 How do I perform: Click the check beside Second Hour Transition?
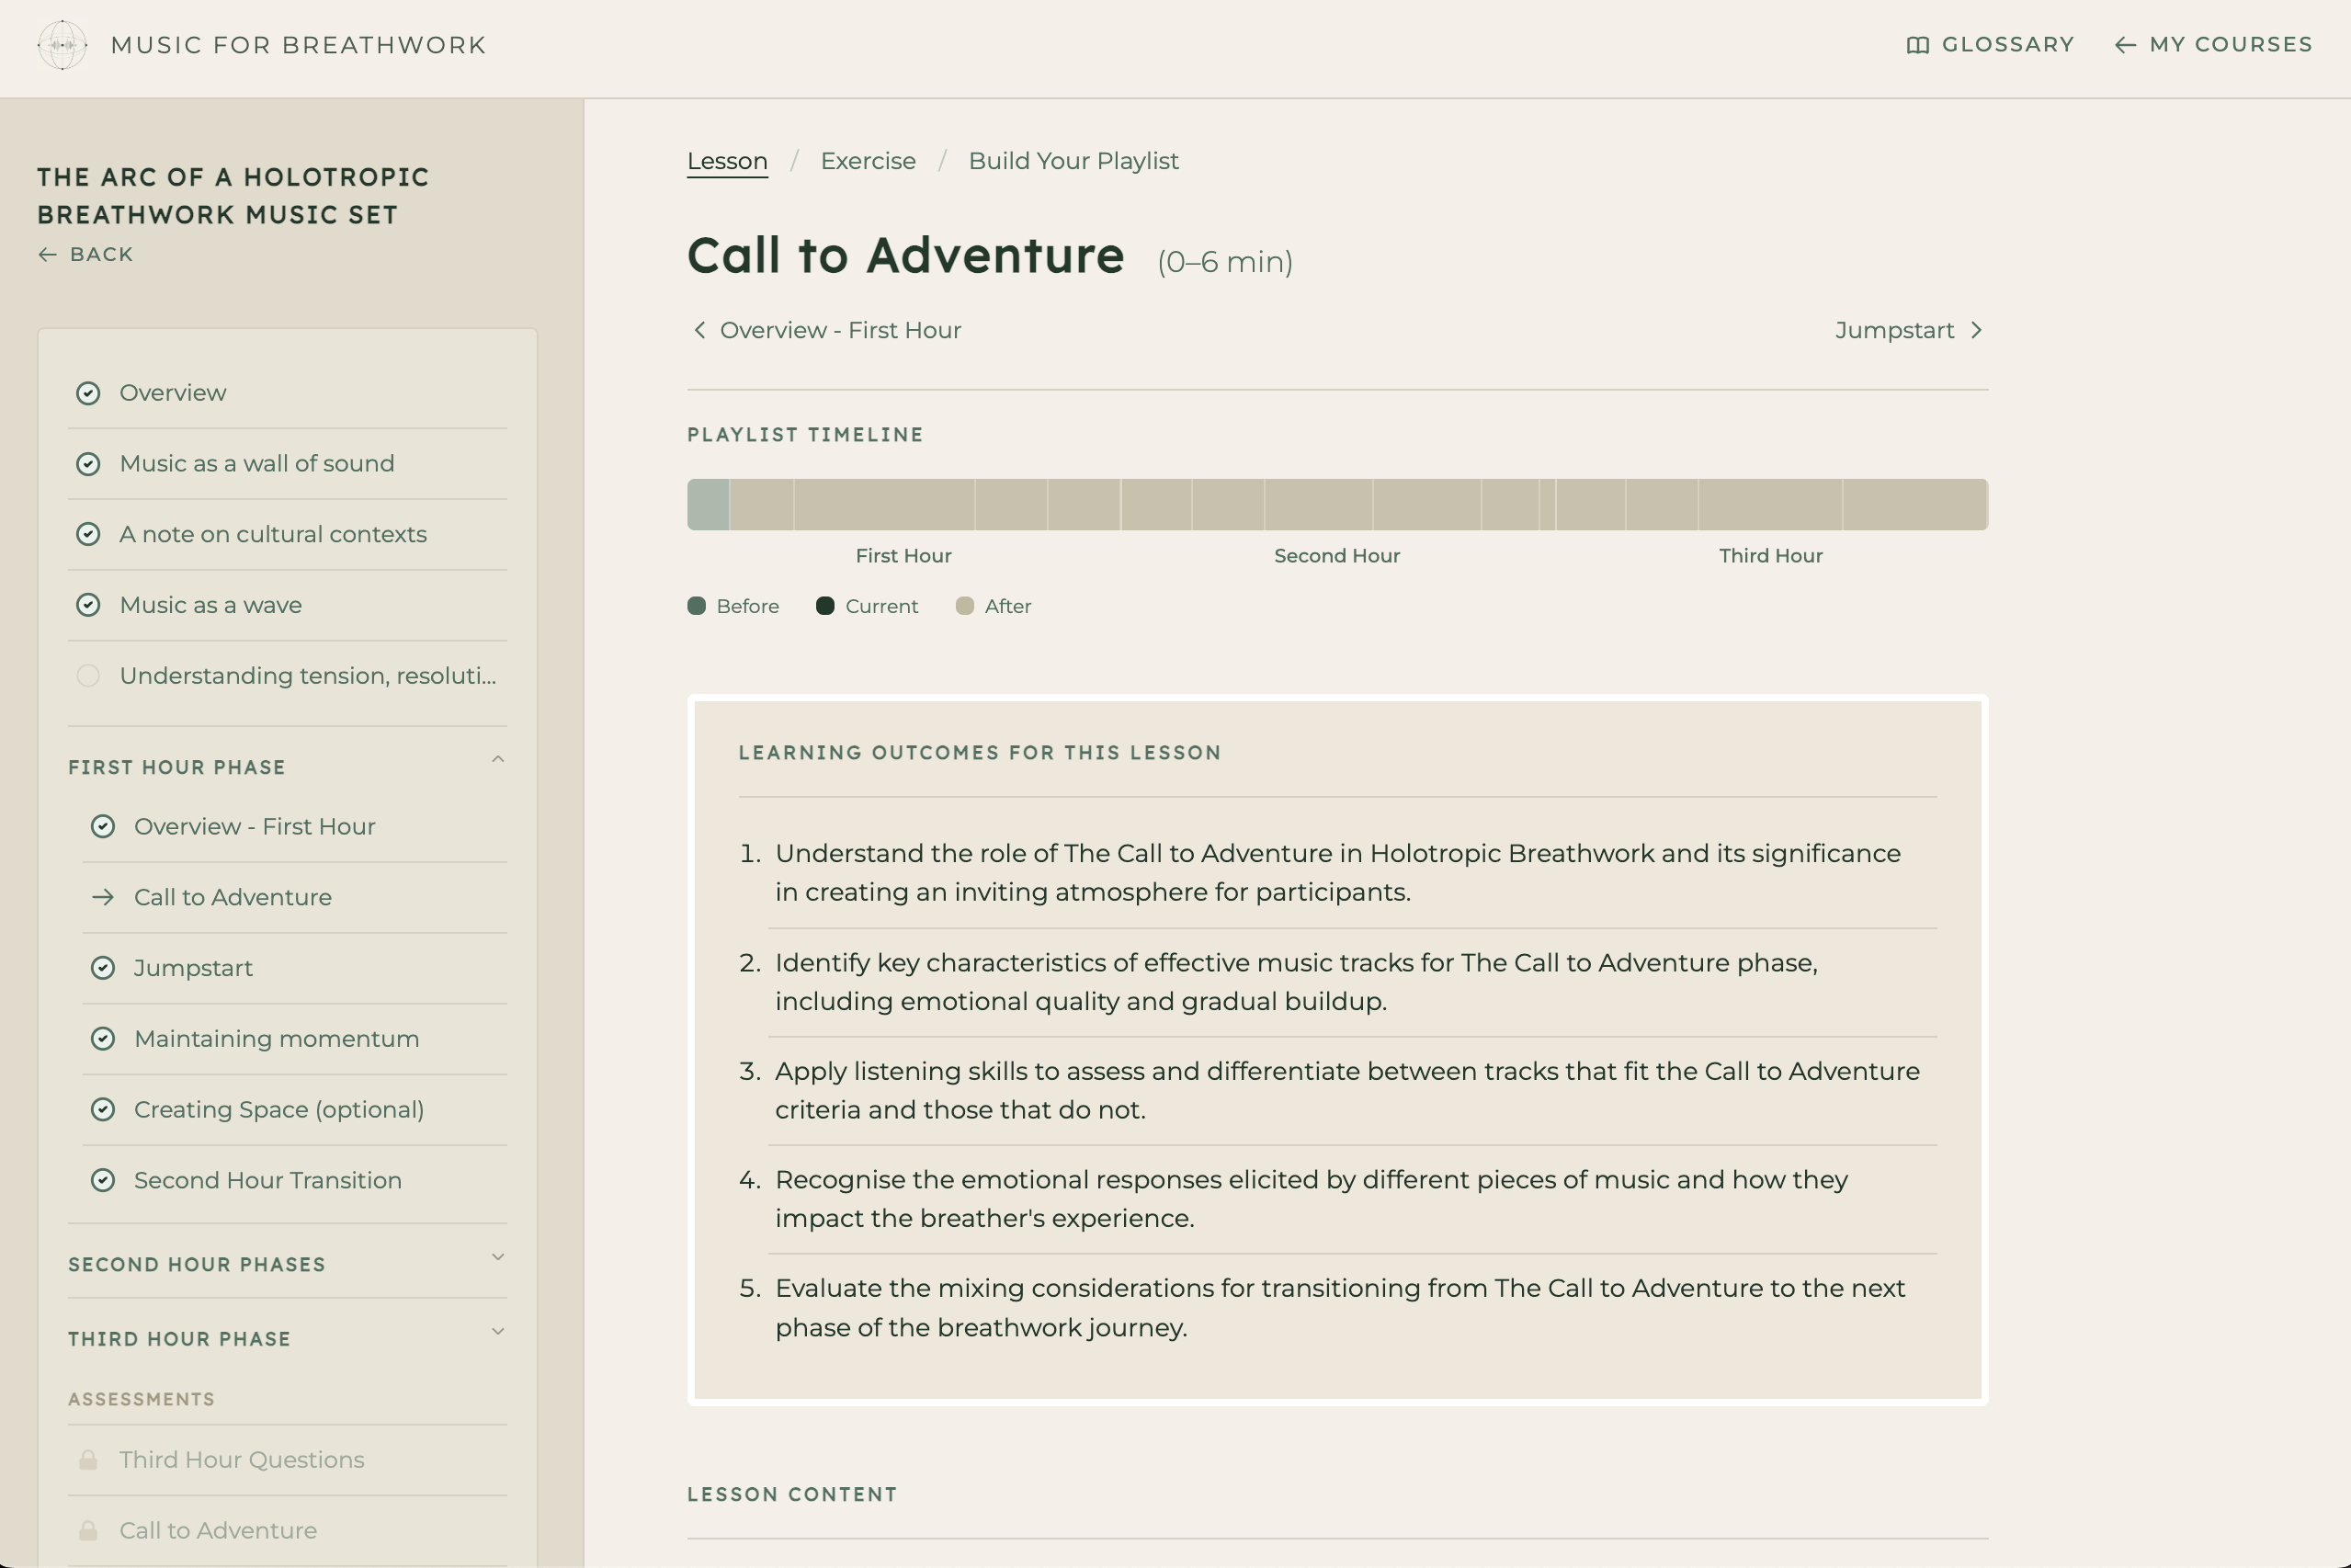click(103, 1181)
